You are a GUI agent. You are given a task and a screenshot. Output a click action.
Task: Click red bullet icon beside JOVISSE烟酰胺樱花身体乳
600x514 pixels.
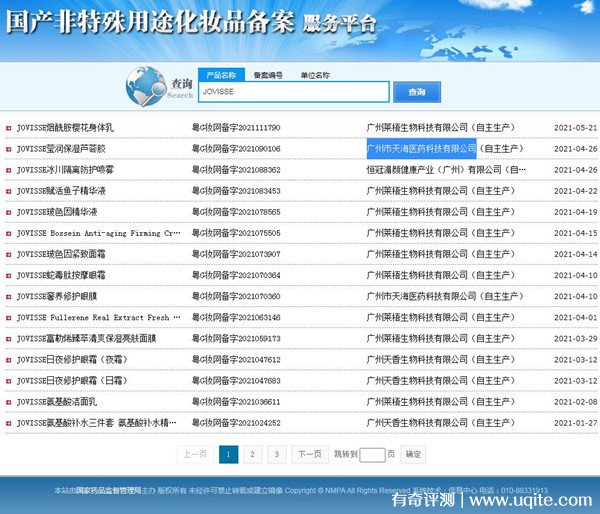(x=9, y=128)
